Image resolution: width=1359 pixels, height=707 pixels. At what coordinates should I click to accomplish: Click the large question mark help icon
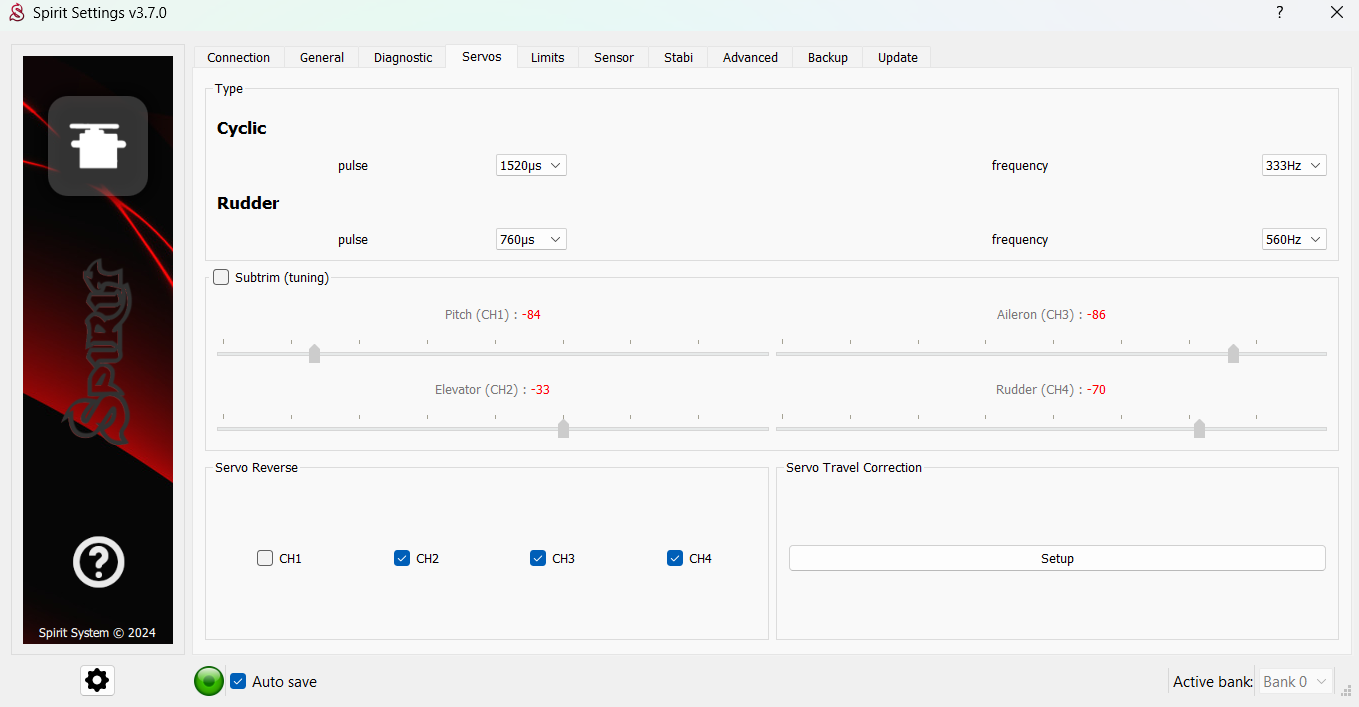(x=98, y=562)
